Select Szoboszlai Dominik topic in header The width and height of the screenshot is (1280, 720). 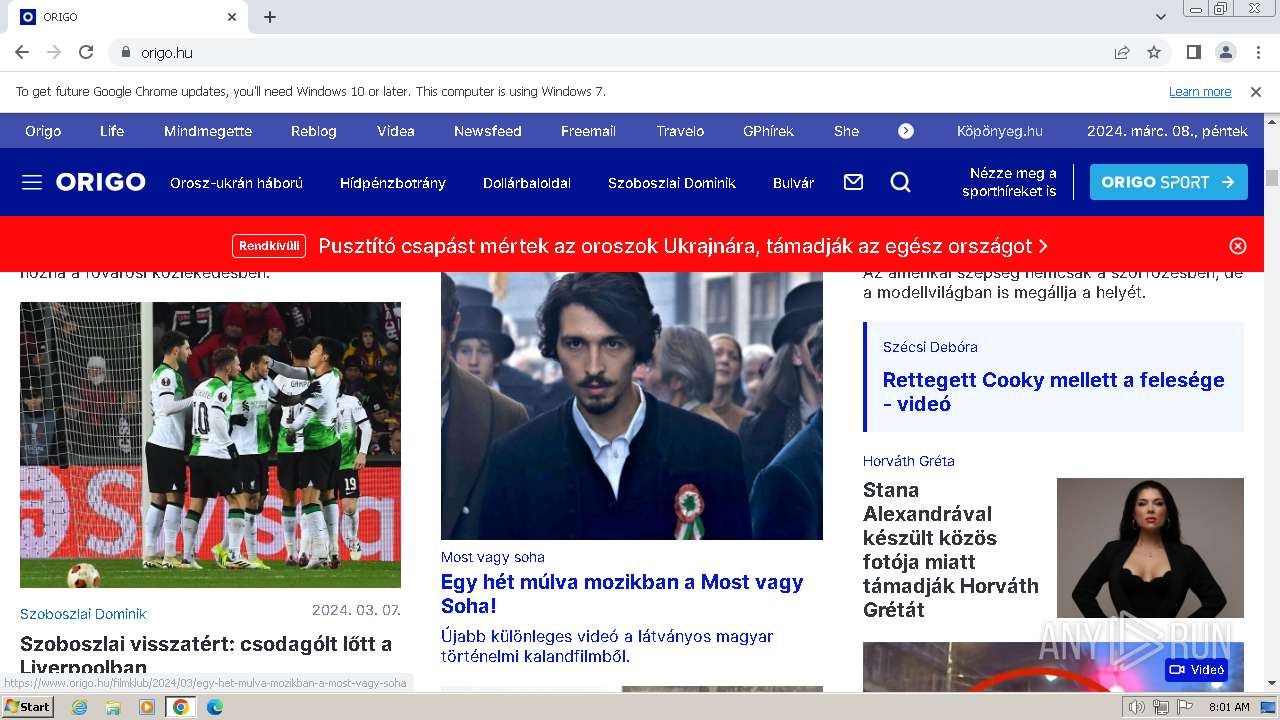point(672,183)
